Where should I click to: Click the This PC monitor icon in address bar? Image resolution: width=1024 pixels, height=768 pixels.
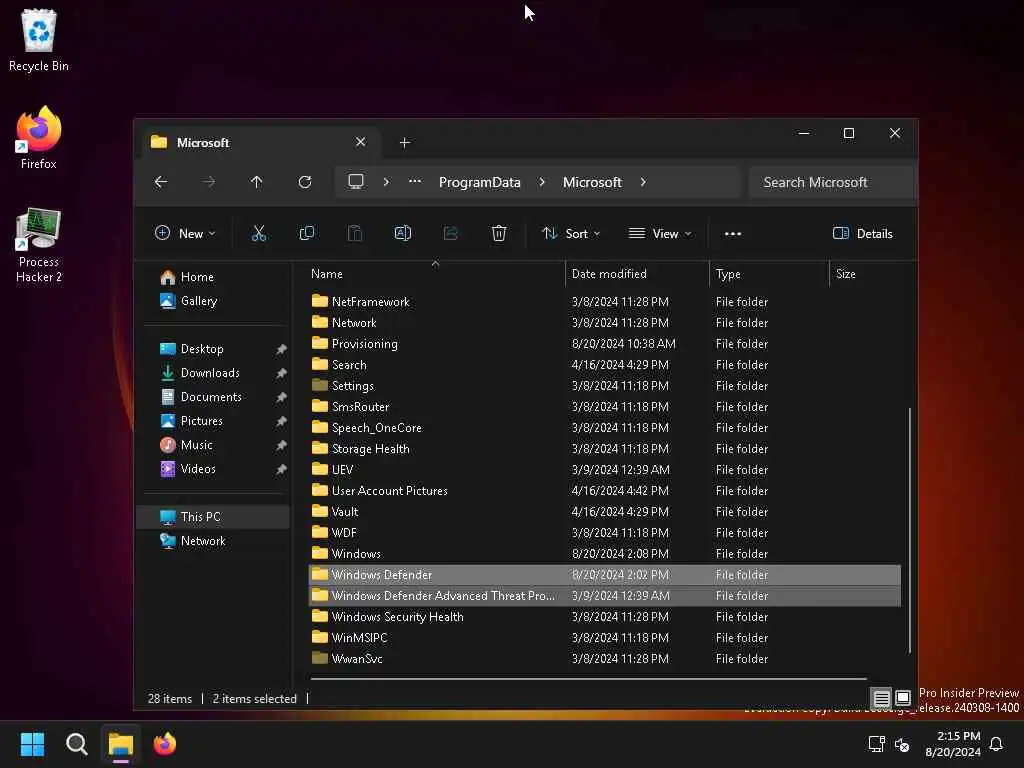pyautogui.click(x=356, y=182)
